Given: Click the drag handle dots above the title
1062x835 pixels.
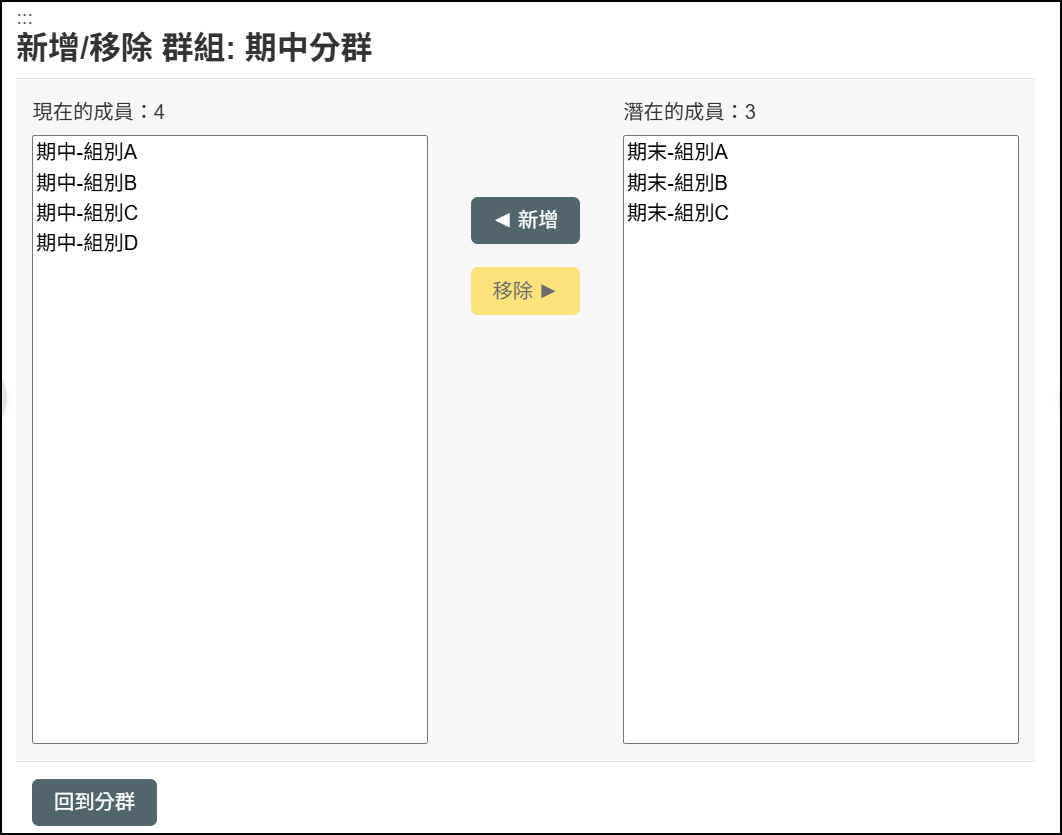Looking at the screenshot, I should 24,18.
